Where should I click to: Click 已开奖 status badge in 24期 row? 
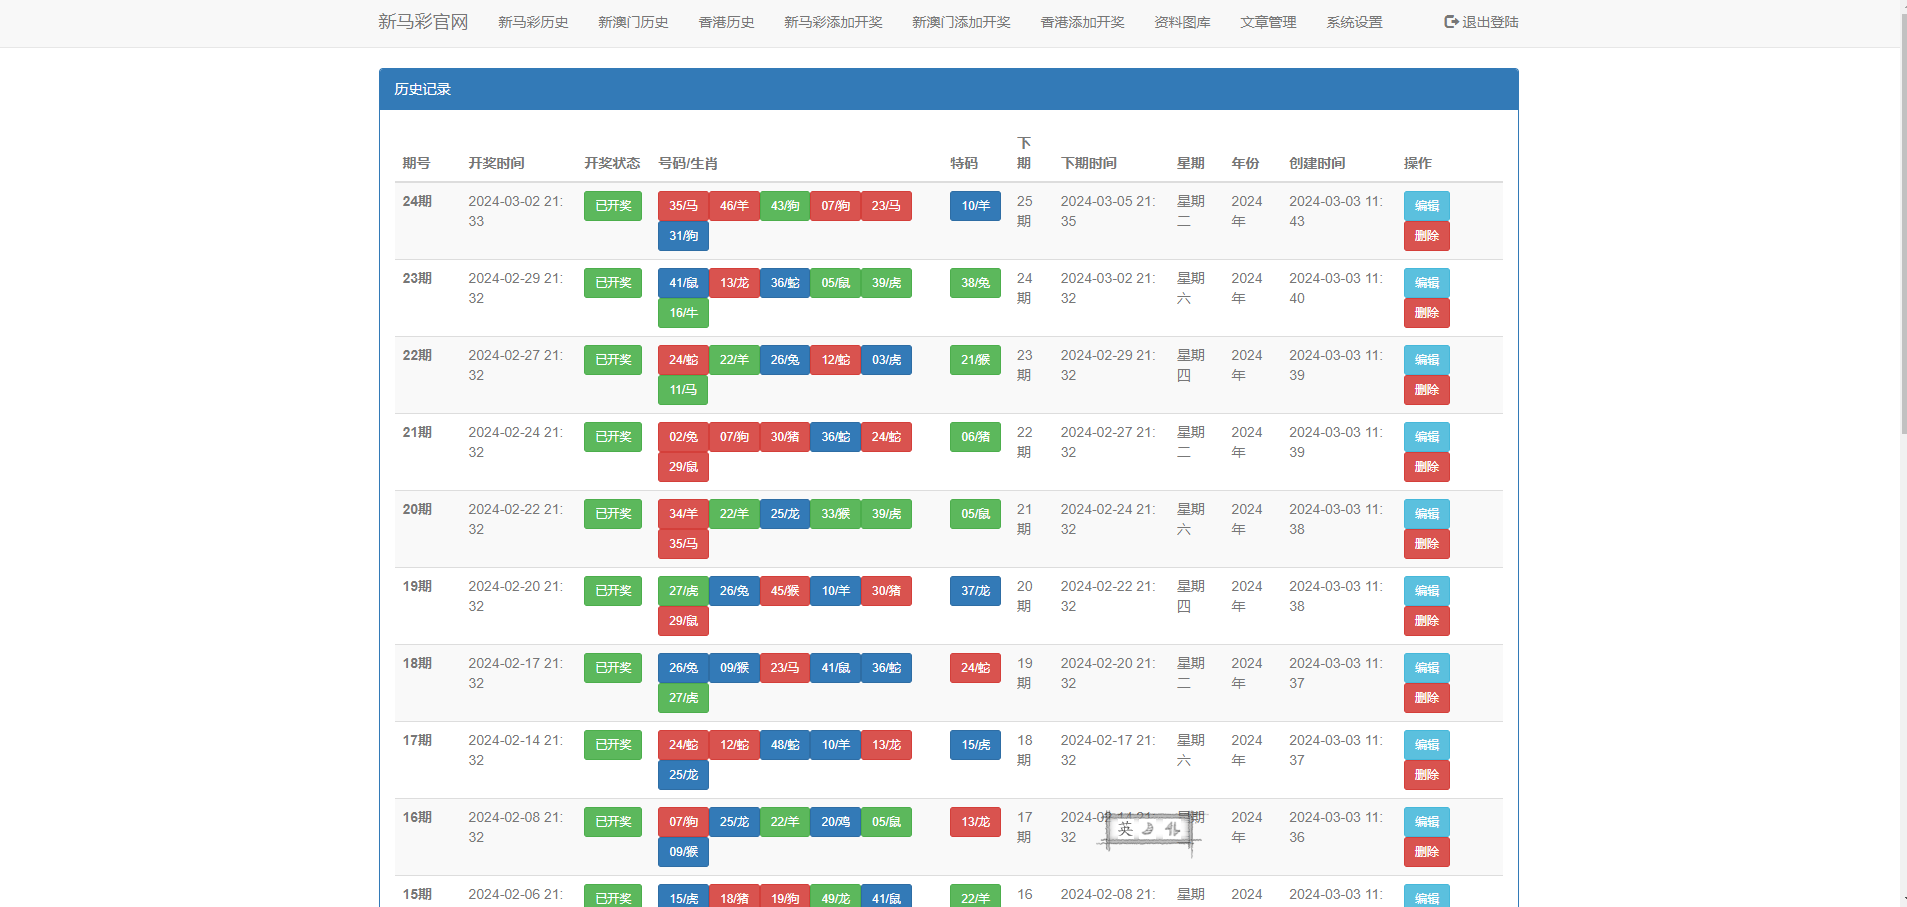(x=613, y=206)
